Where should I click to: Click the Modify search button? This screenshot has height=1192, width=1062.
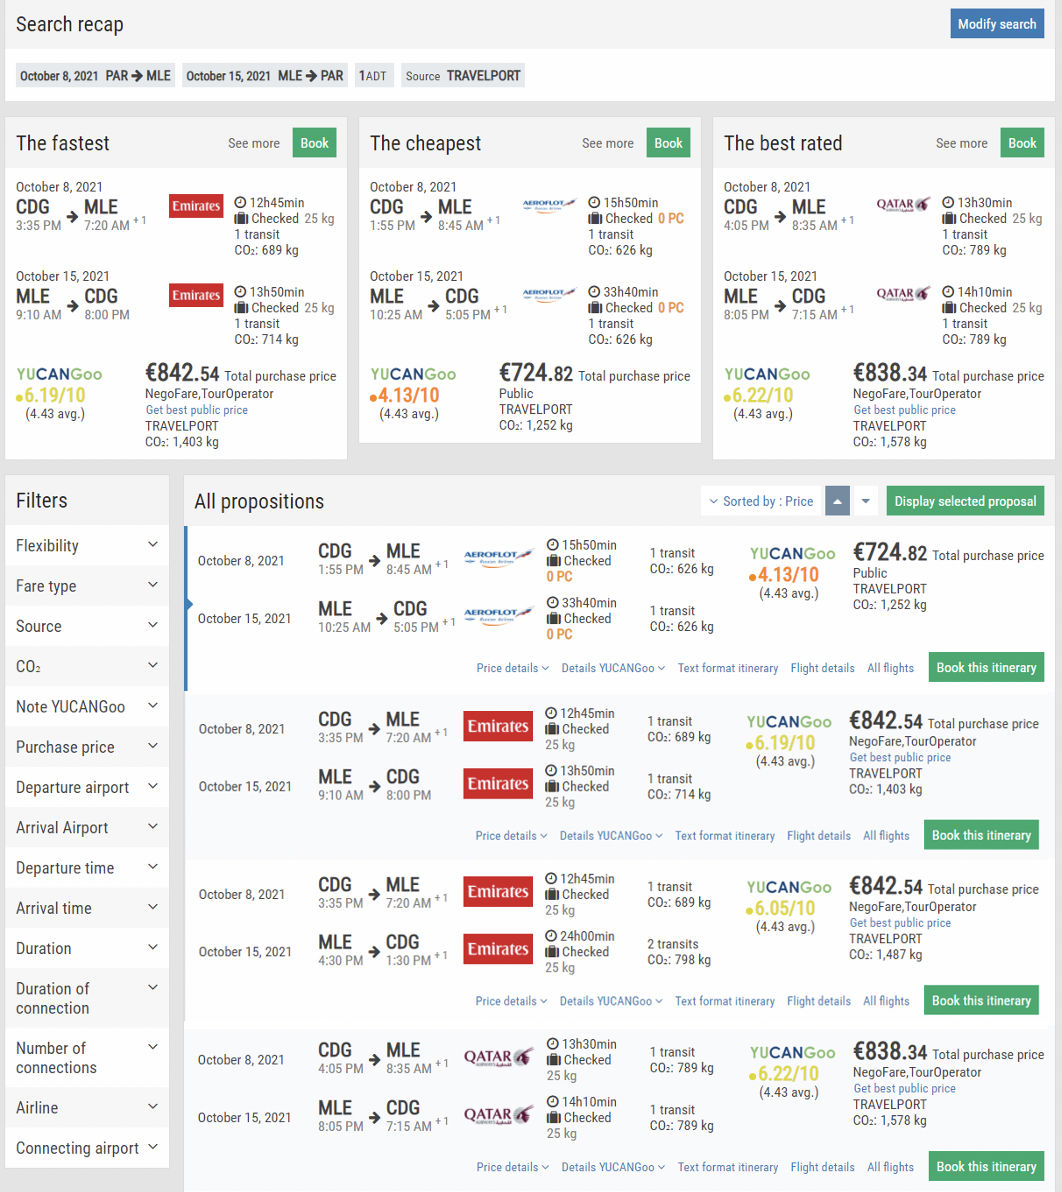(997, 24)
